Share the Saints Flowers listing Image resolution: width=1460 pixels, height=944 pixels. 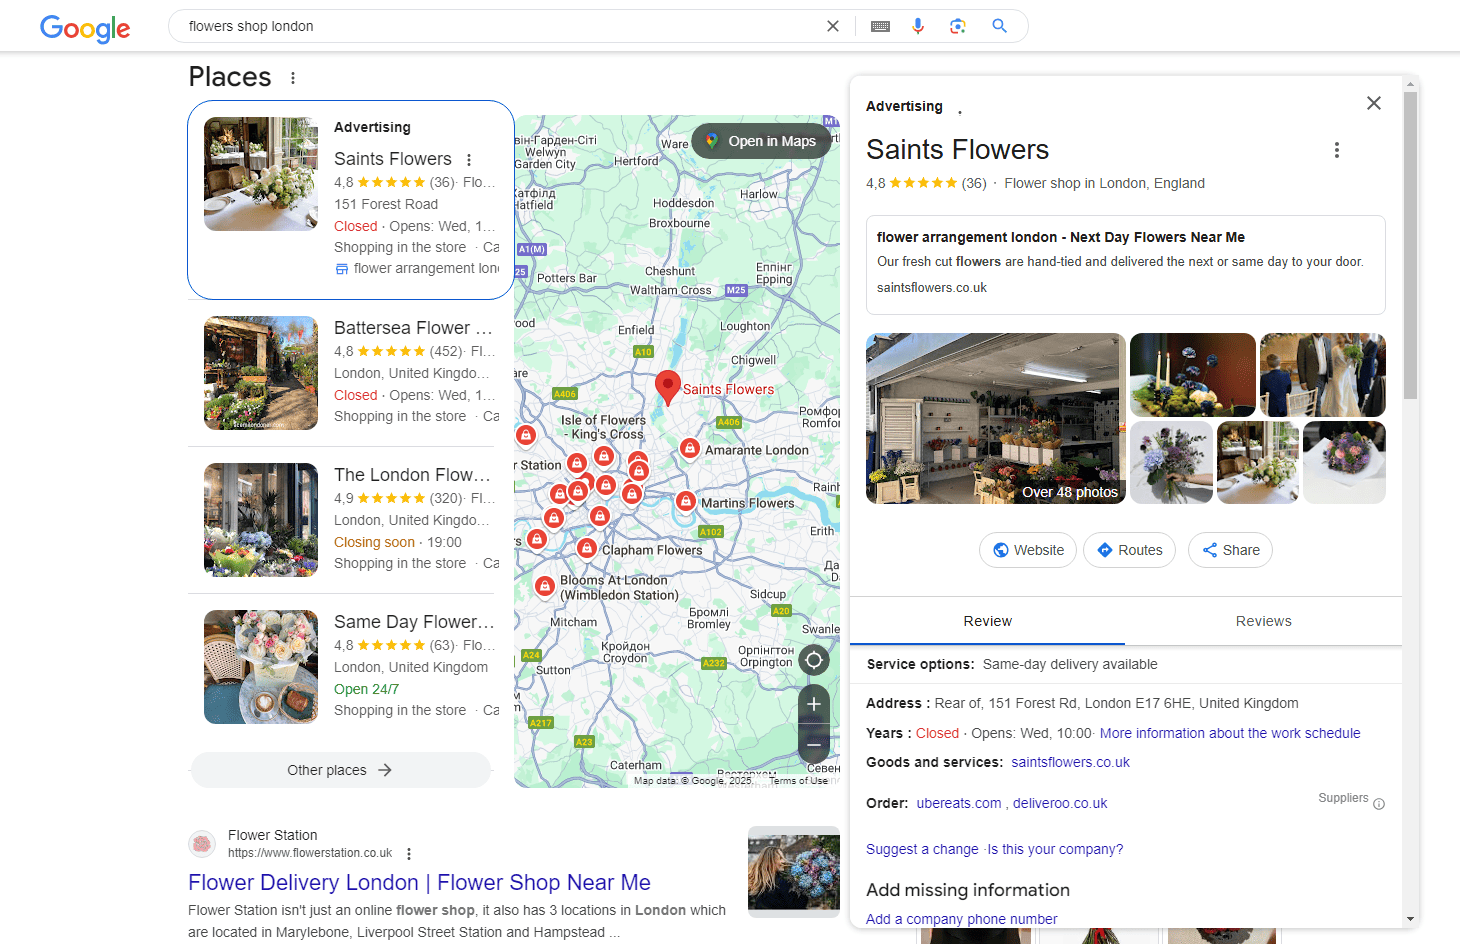(1230, 550)
